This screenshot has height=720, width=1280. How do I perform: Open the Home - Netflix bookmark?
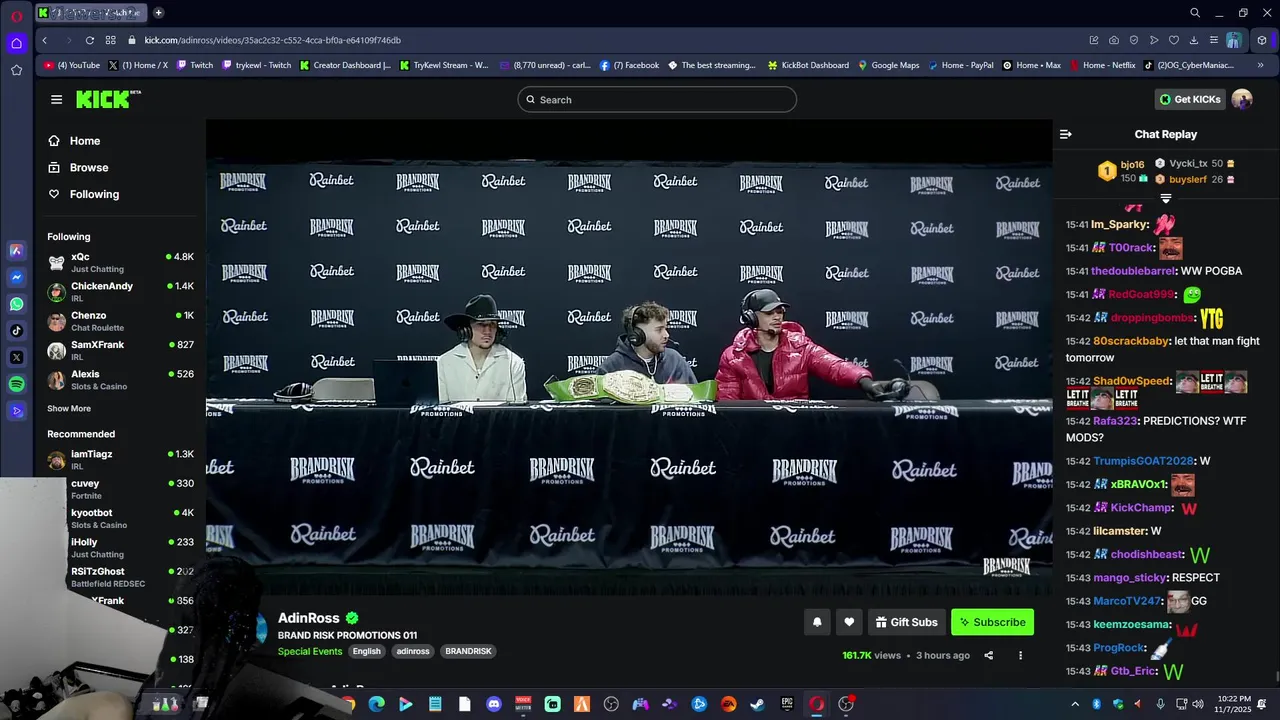tap(1103, 65)
